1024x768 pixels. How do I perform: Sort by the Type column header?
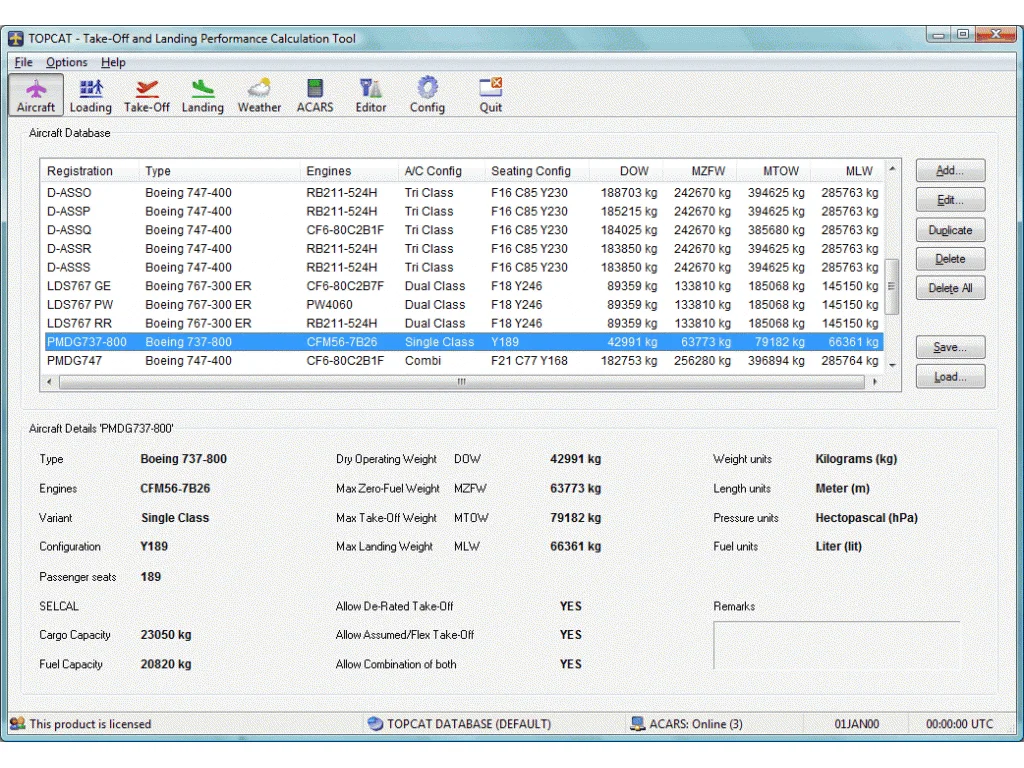(219, 171)
